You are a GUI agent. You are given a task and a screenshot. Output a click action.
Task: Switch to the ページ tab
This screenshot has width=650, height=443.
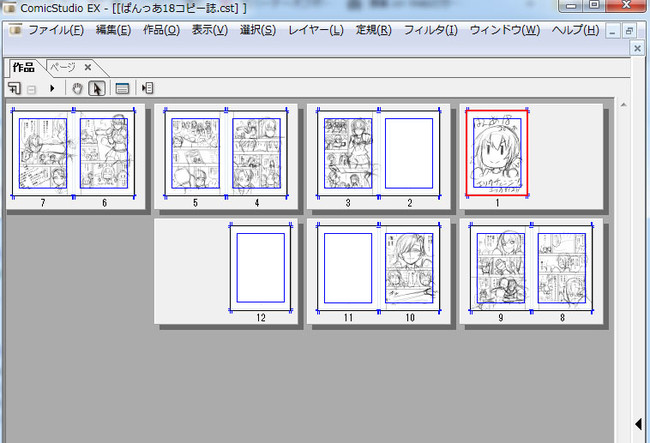click(x=63, y=67)
